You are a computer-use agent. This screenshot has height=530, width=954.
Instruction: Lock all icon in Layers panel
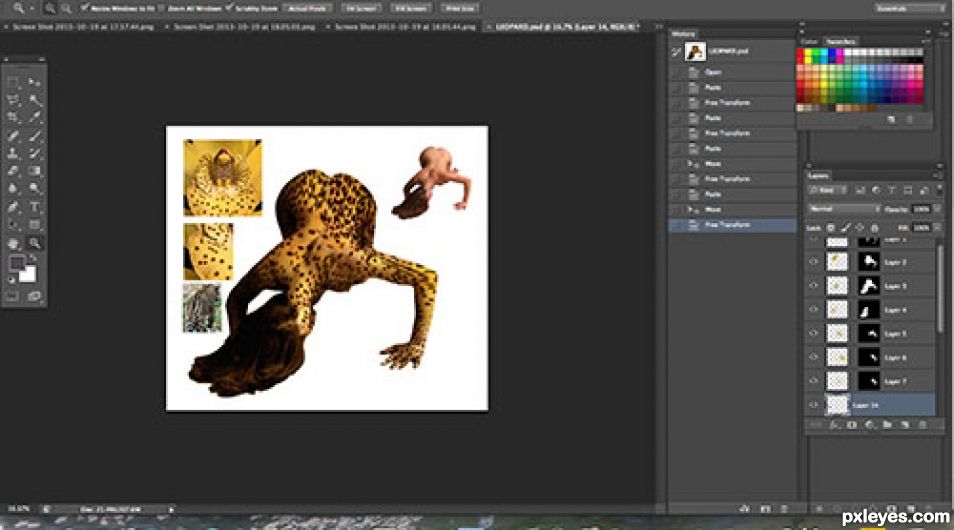(x=874, y=228)
